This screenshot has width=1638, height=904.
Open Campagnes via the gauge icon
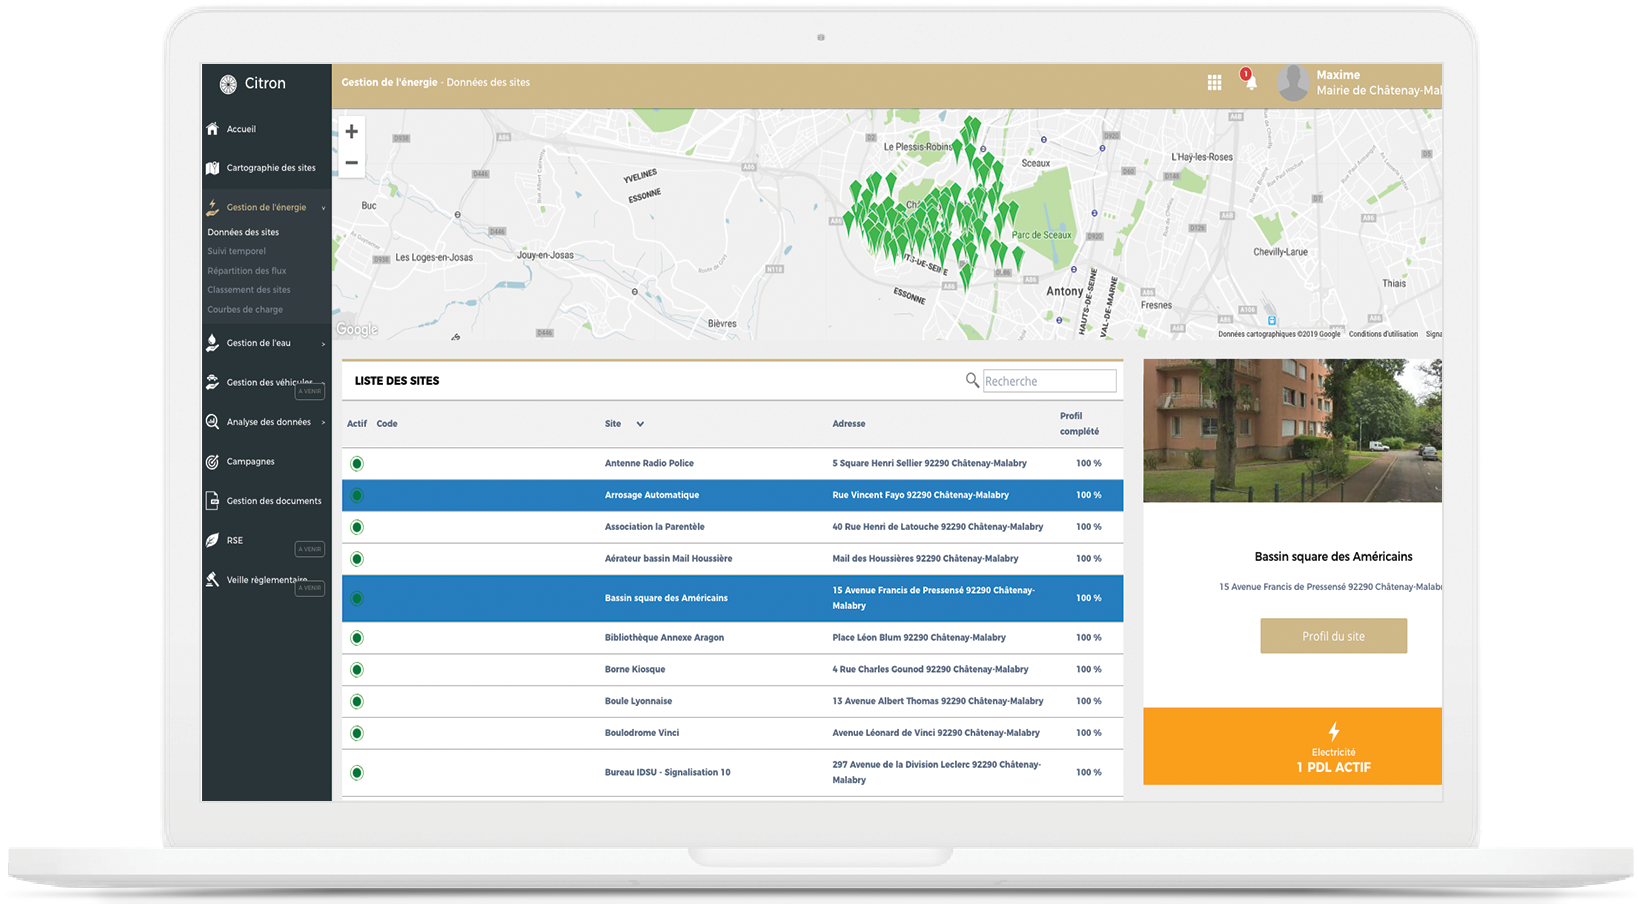pos(212,461)
